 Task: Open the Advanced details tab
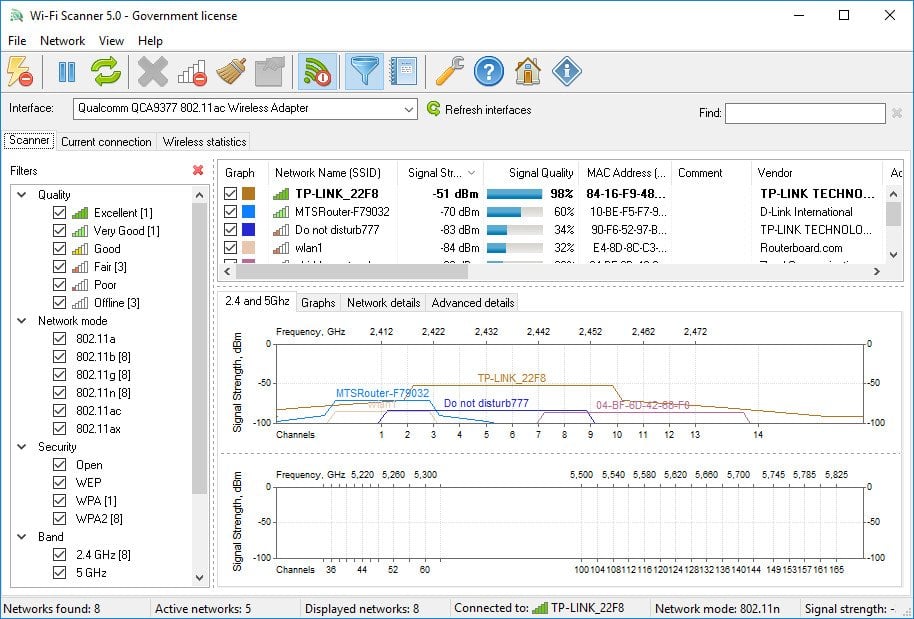(473, 303)
